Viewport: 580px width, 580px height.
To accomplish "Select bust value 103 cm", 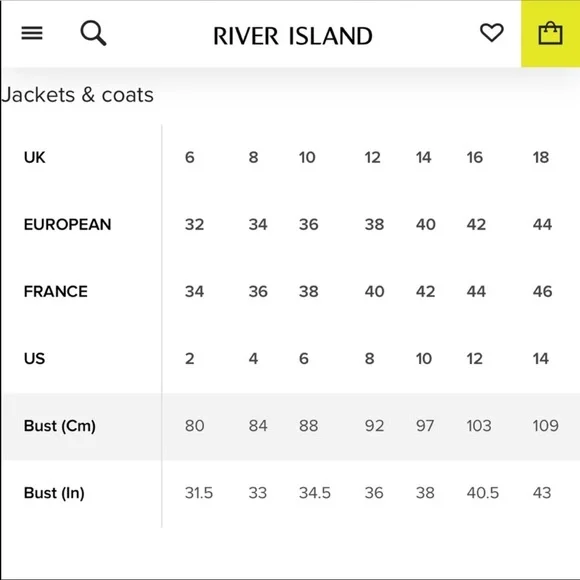I will pyautogui.click(x=479, y=426).
